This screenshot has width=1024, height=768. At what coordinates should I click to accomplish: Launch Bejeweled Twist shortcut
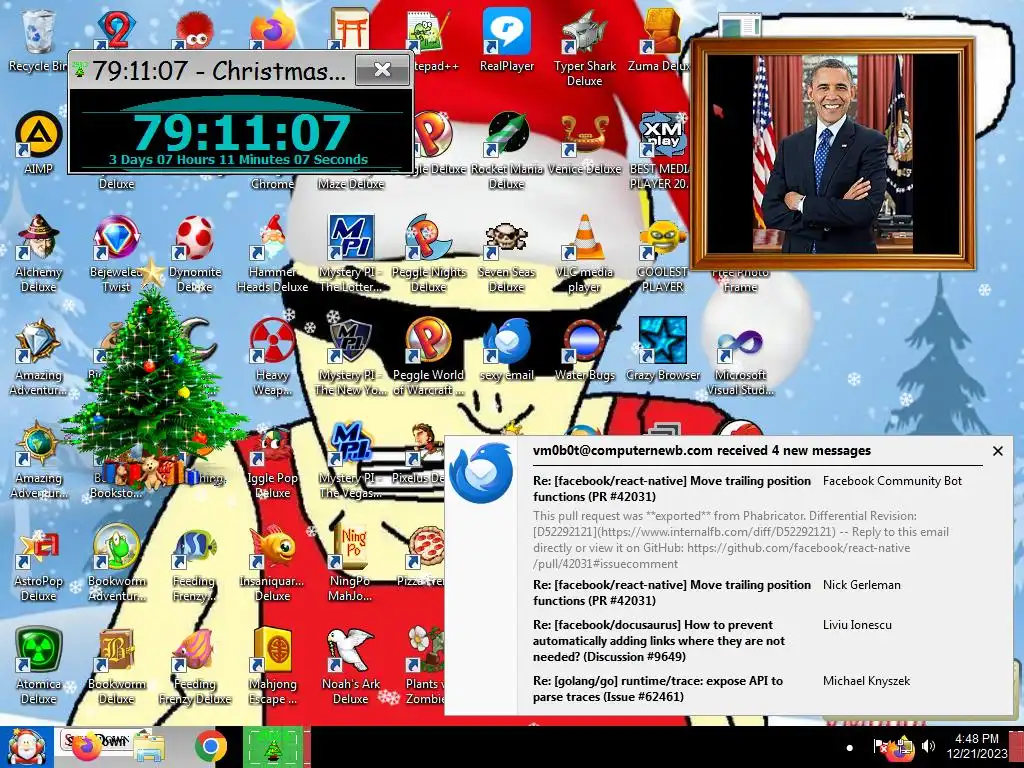pos(116,253)
